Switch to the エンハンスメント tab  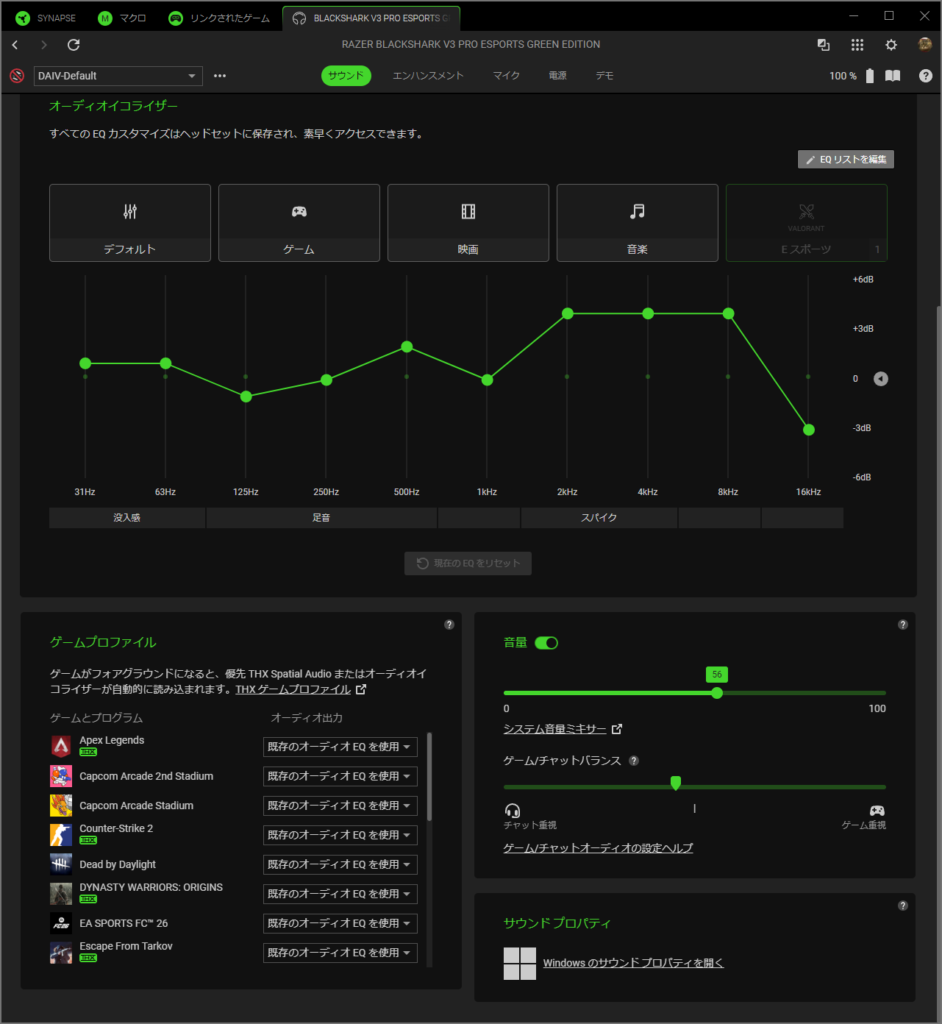(428, 76)
